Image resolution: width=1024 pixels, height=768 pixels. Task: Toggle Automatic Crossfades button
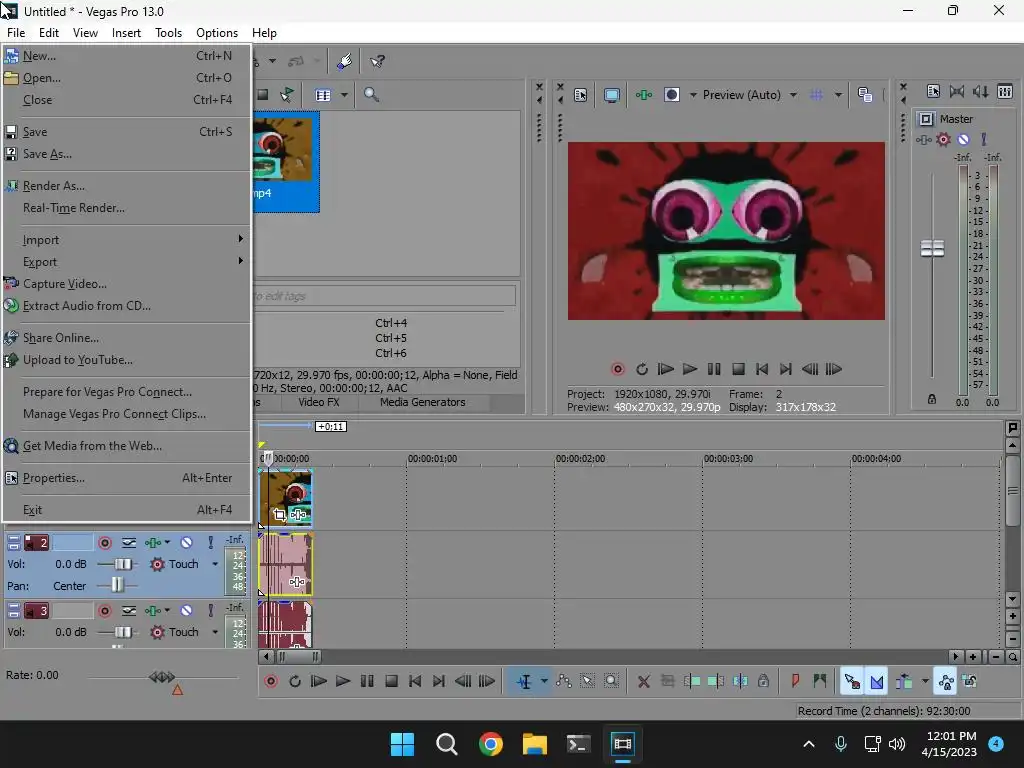point(876,681)
